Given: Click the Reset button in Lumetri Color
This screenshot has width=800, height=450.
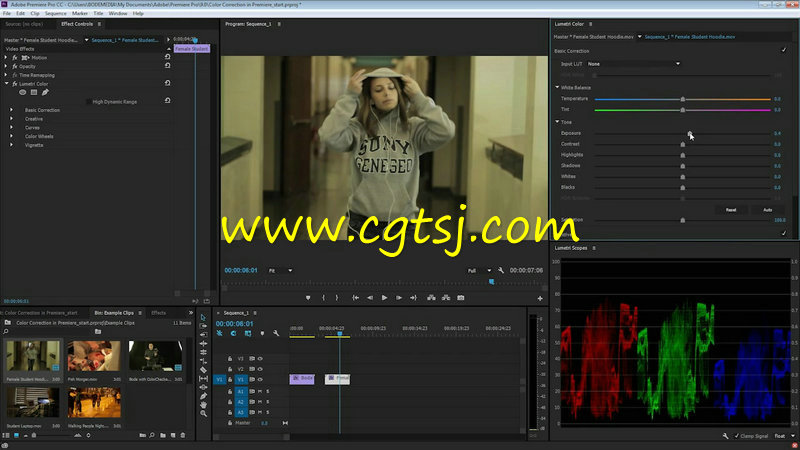Looking at the screenshot, I should click(x=731, y=210).
